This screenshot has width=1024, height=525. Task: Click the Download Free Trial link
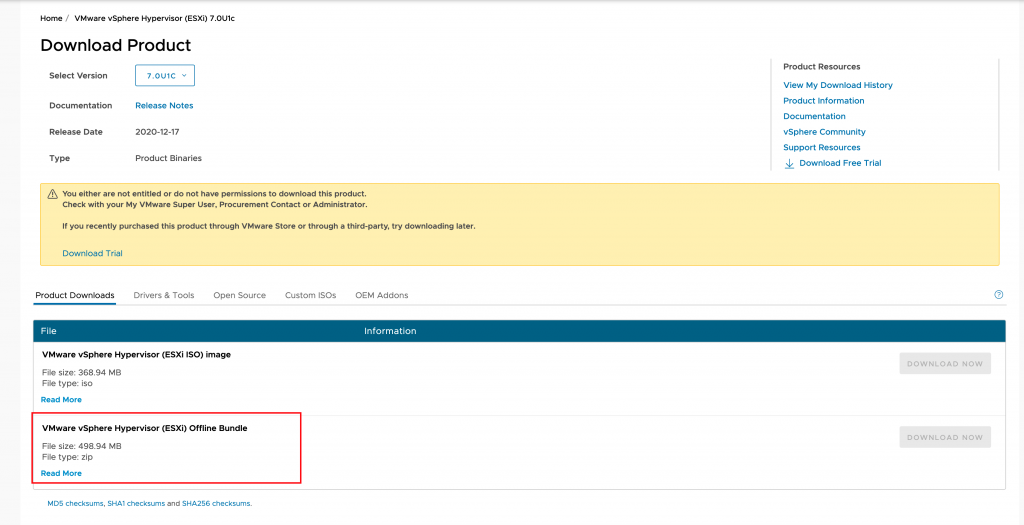click(x=840, y=163)
